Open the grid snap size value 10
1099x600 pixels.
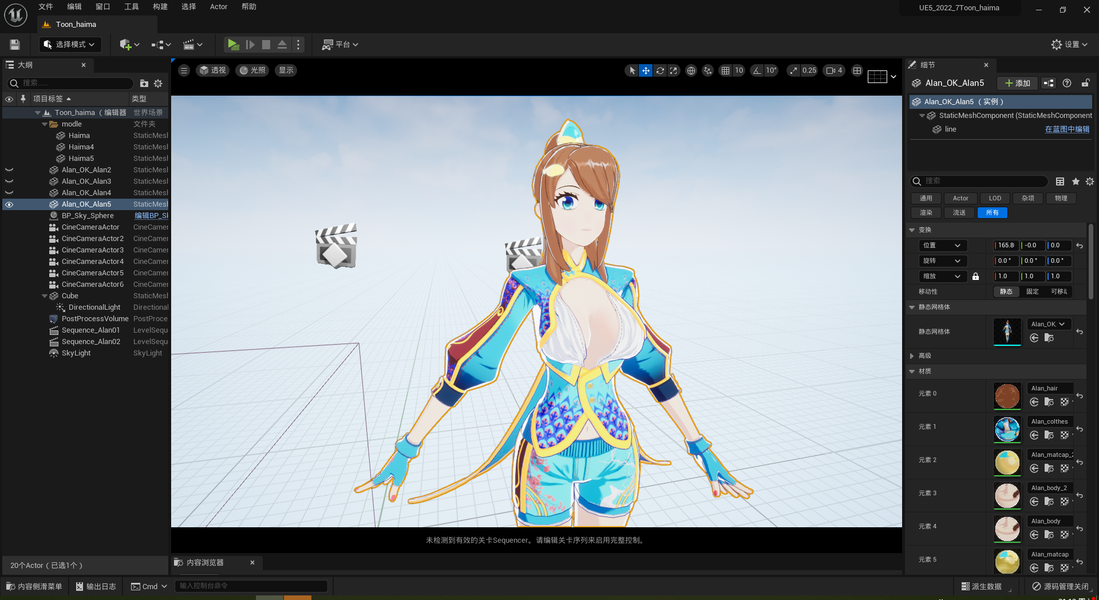[739, 70]
